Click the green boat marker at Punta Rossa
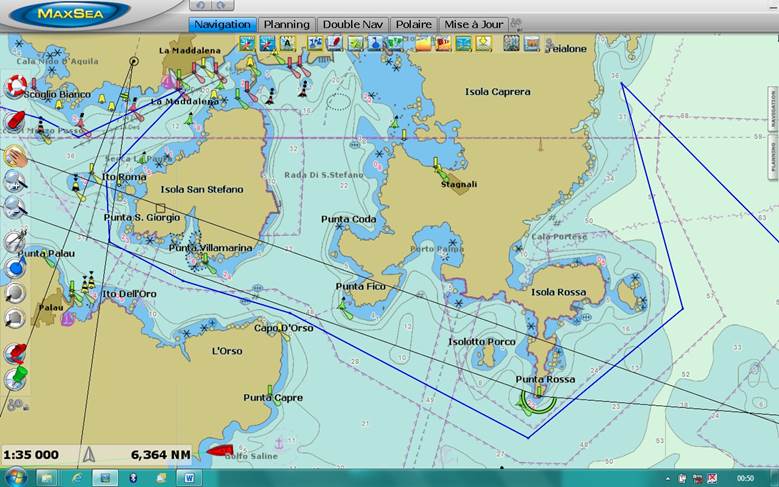779x487 pixels. tap(538, 398)
